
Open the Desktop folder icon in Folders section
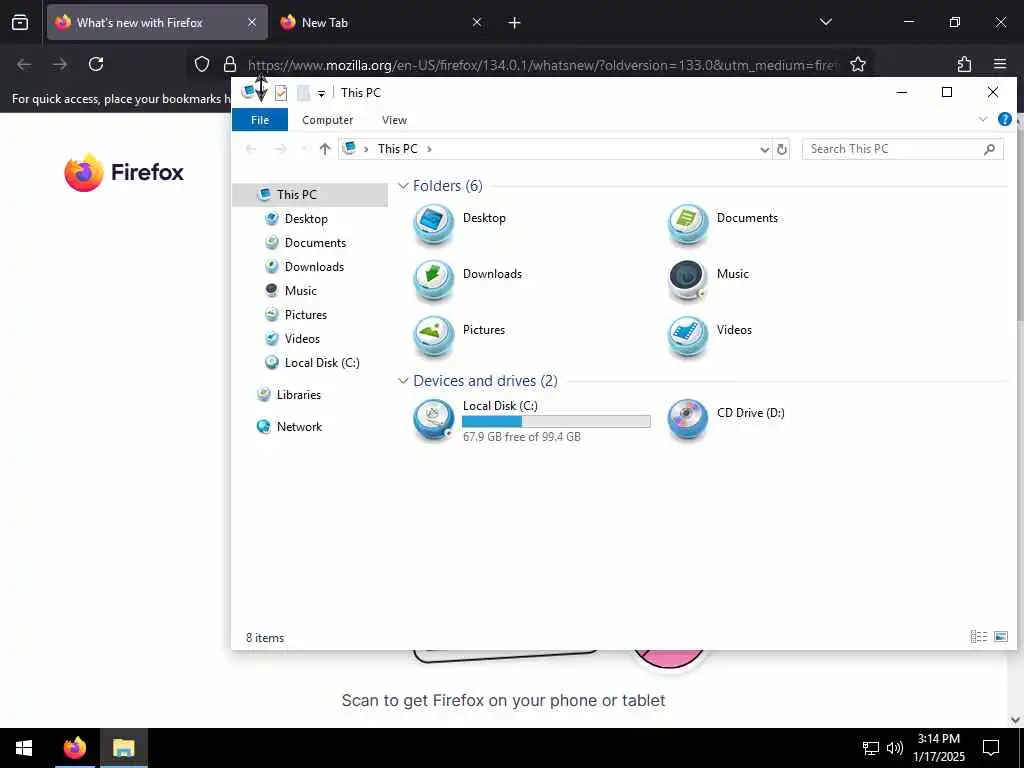pos(434,224)
